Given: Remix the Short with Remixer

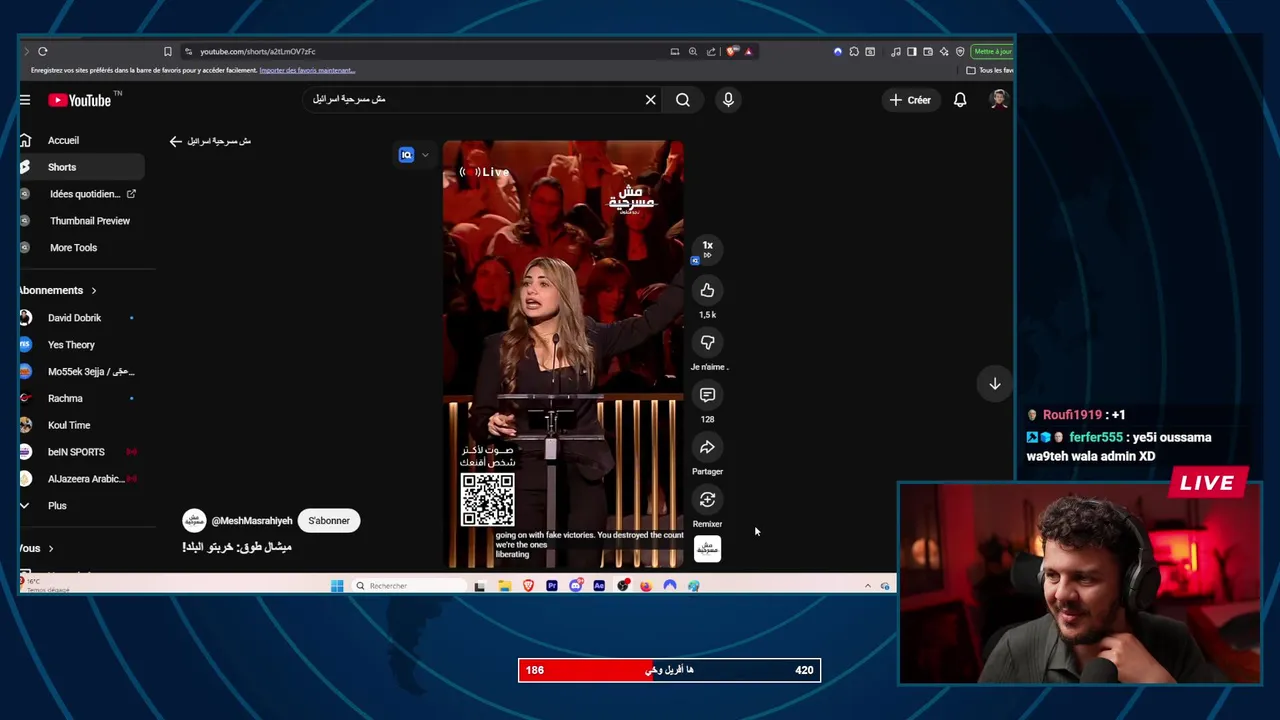Looking at the screenshot, I should 707,499.
